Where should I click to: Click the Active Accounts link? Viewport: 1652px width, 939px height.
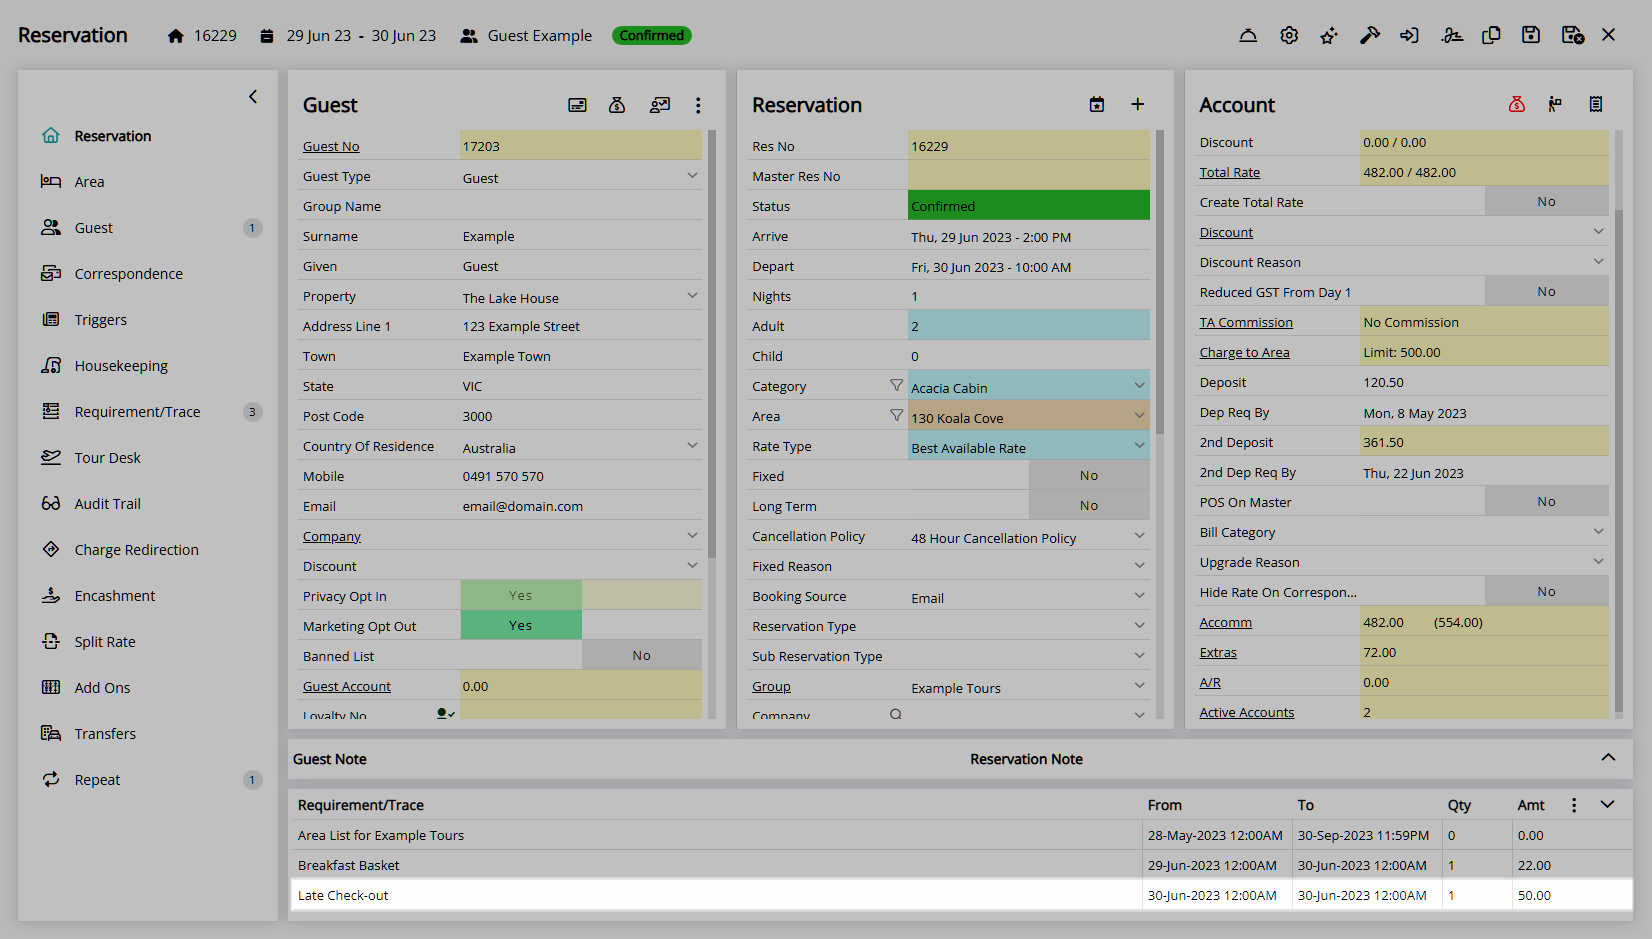click(x=1247, y=712)
